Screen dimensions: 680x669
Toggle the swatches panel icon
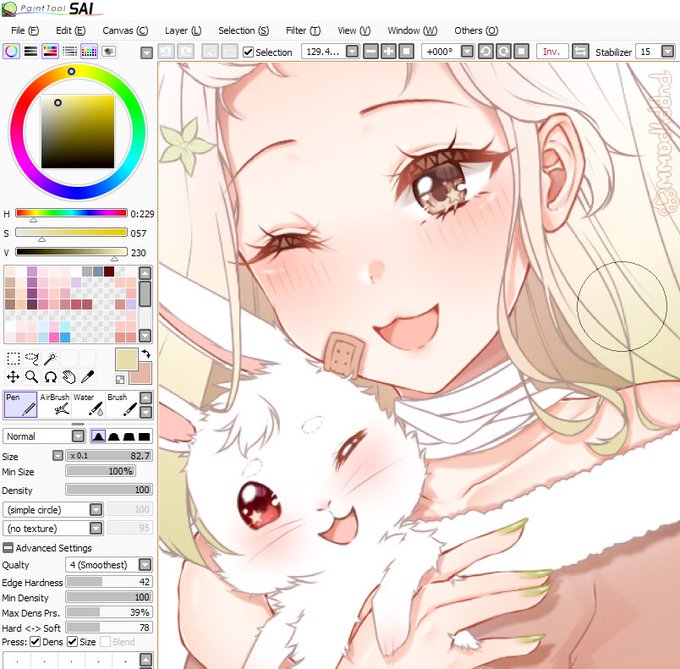[89, 52]
